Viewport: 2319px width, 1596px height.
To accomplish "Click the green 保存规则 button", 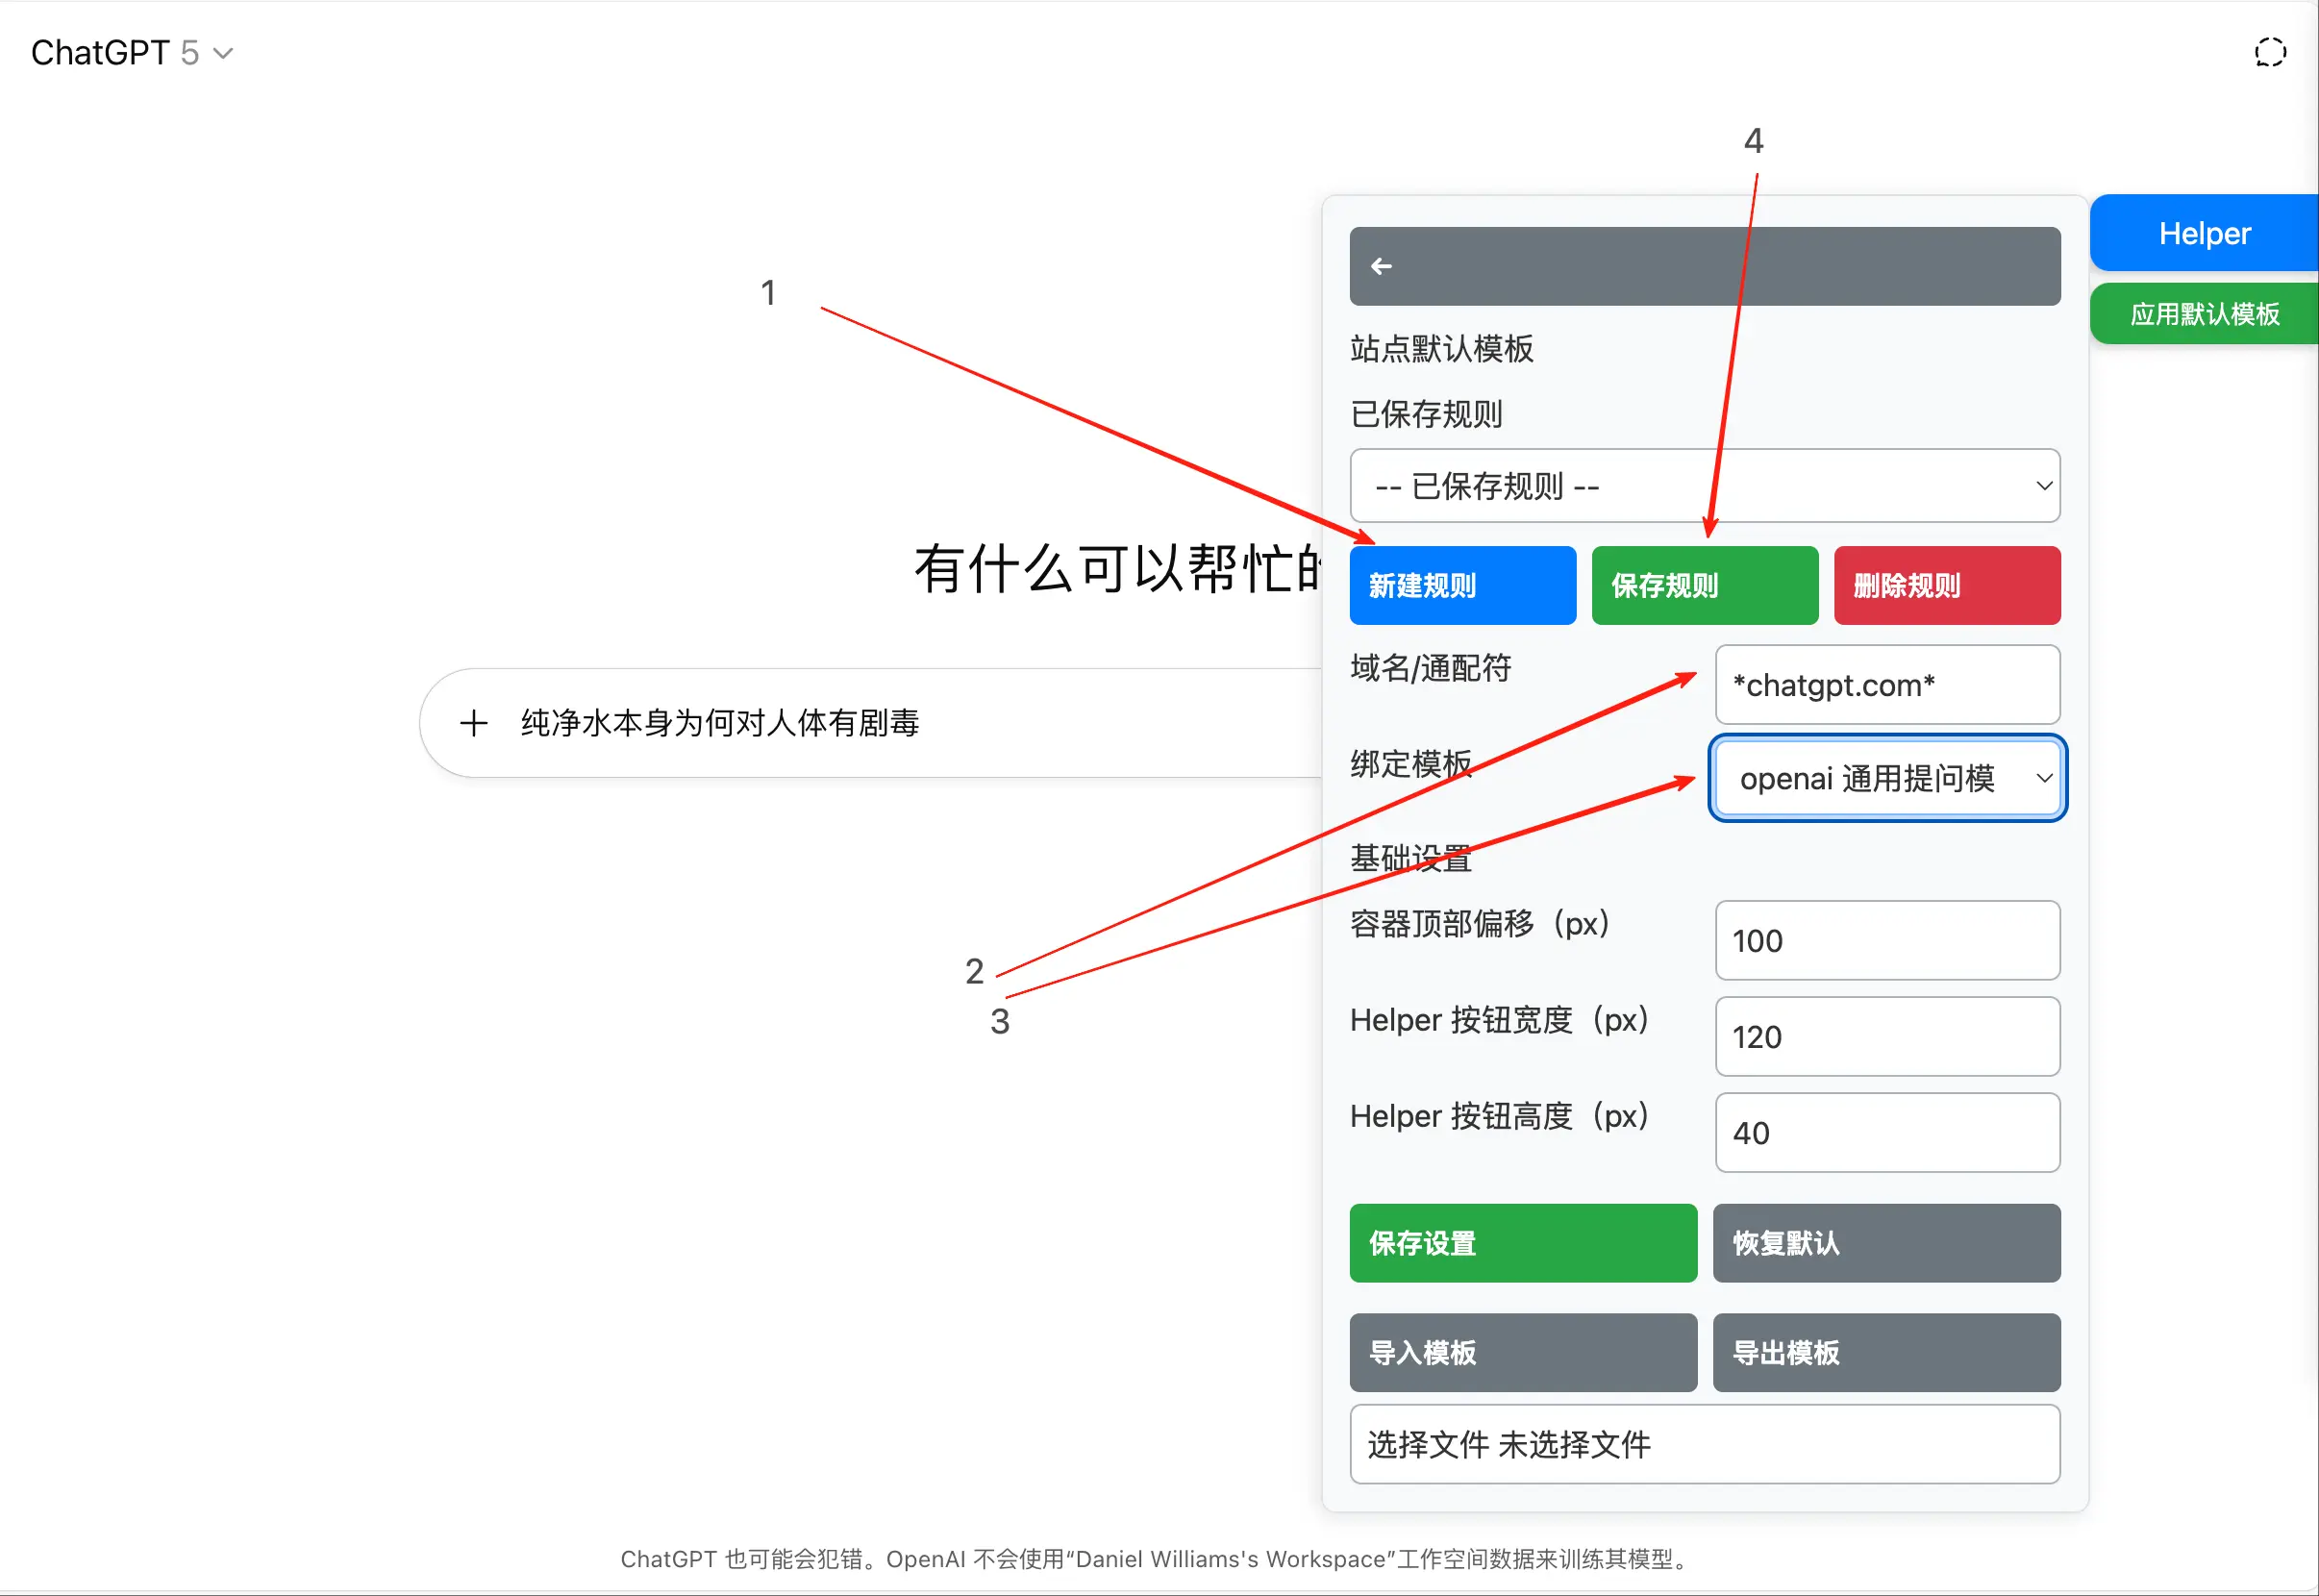I will coord(1704,586).
